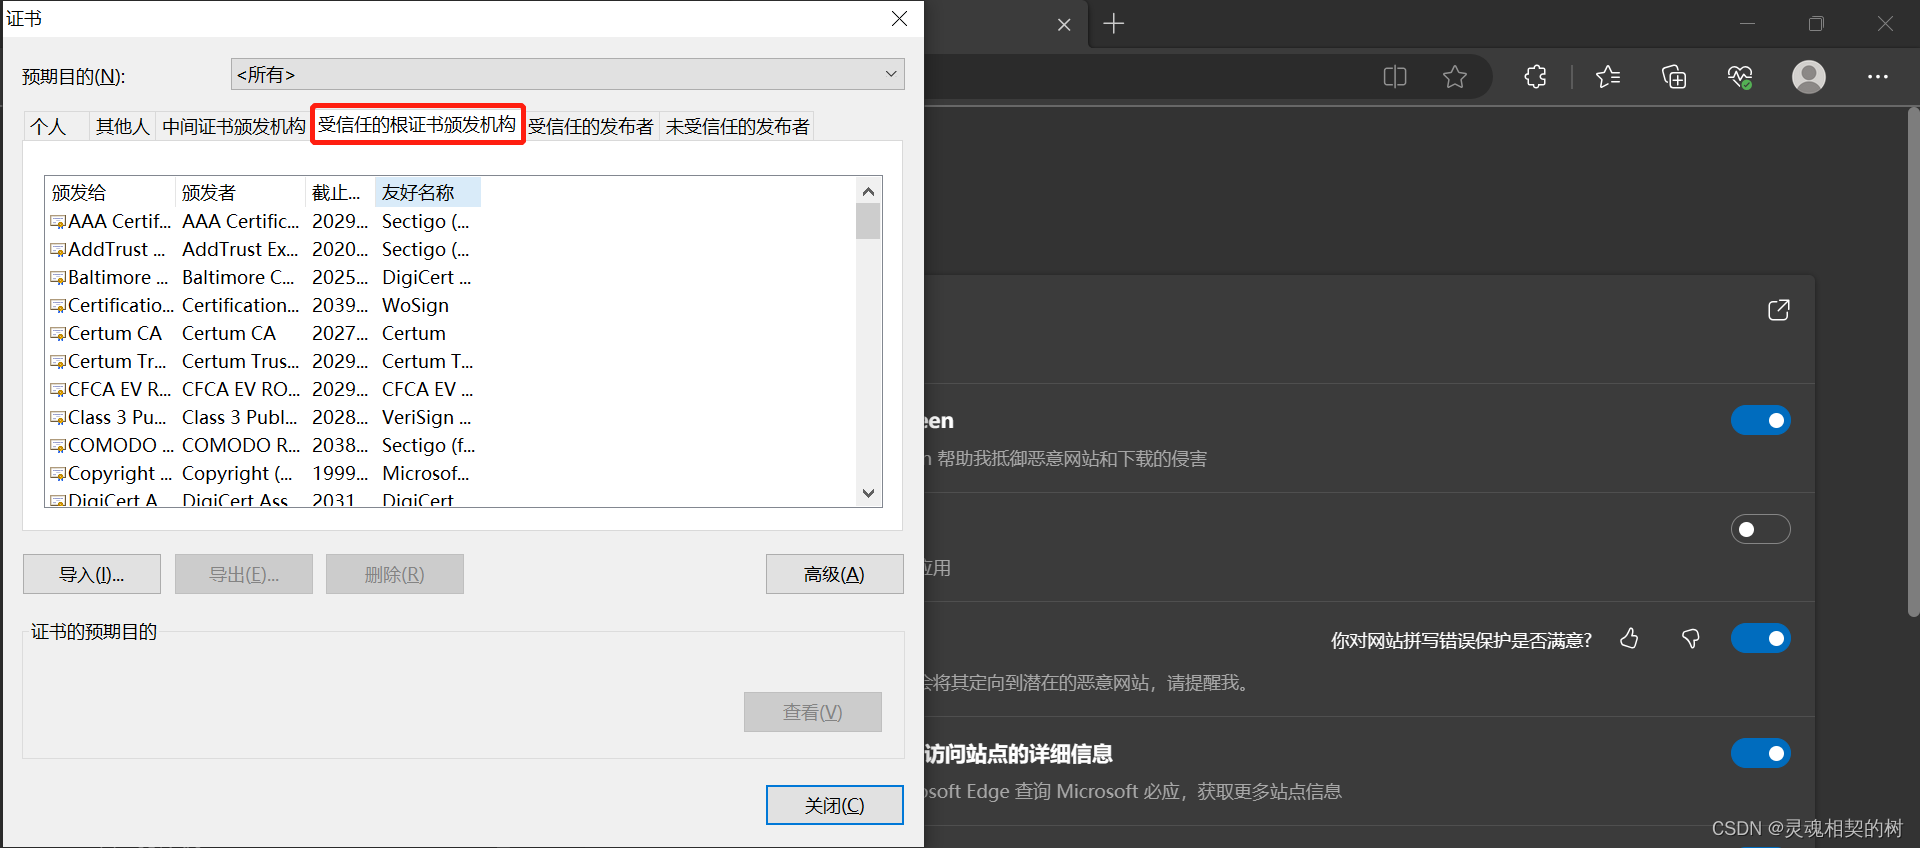Open external link icon in Edge settings card
The image size is (1920, 848).
click(1779, 310)
